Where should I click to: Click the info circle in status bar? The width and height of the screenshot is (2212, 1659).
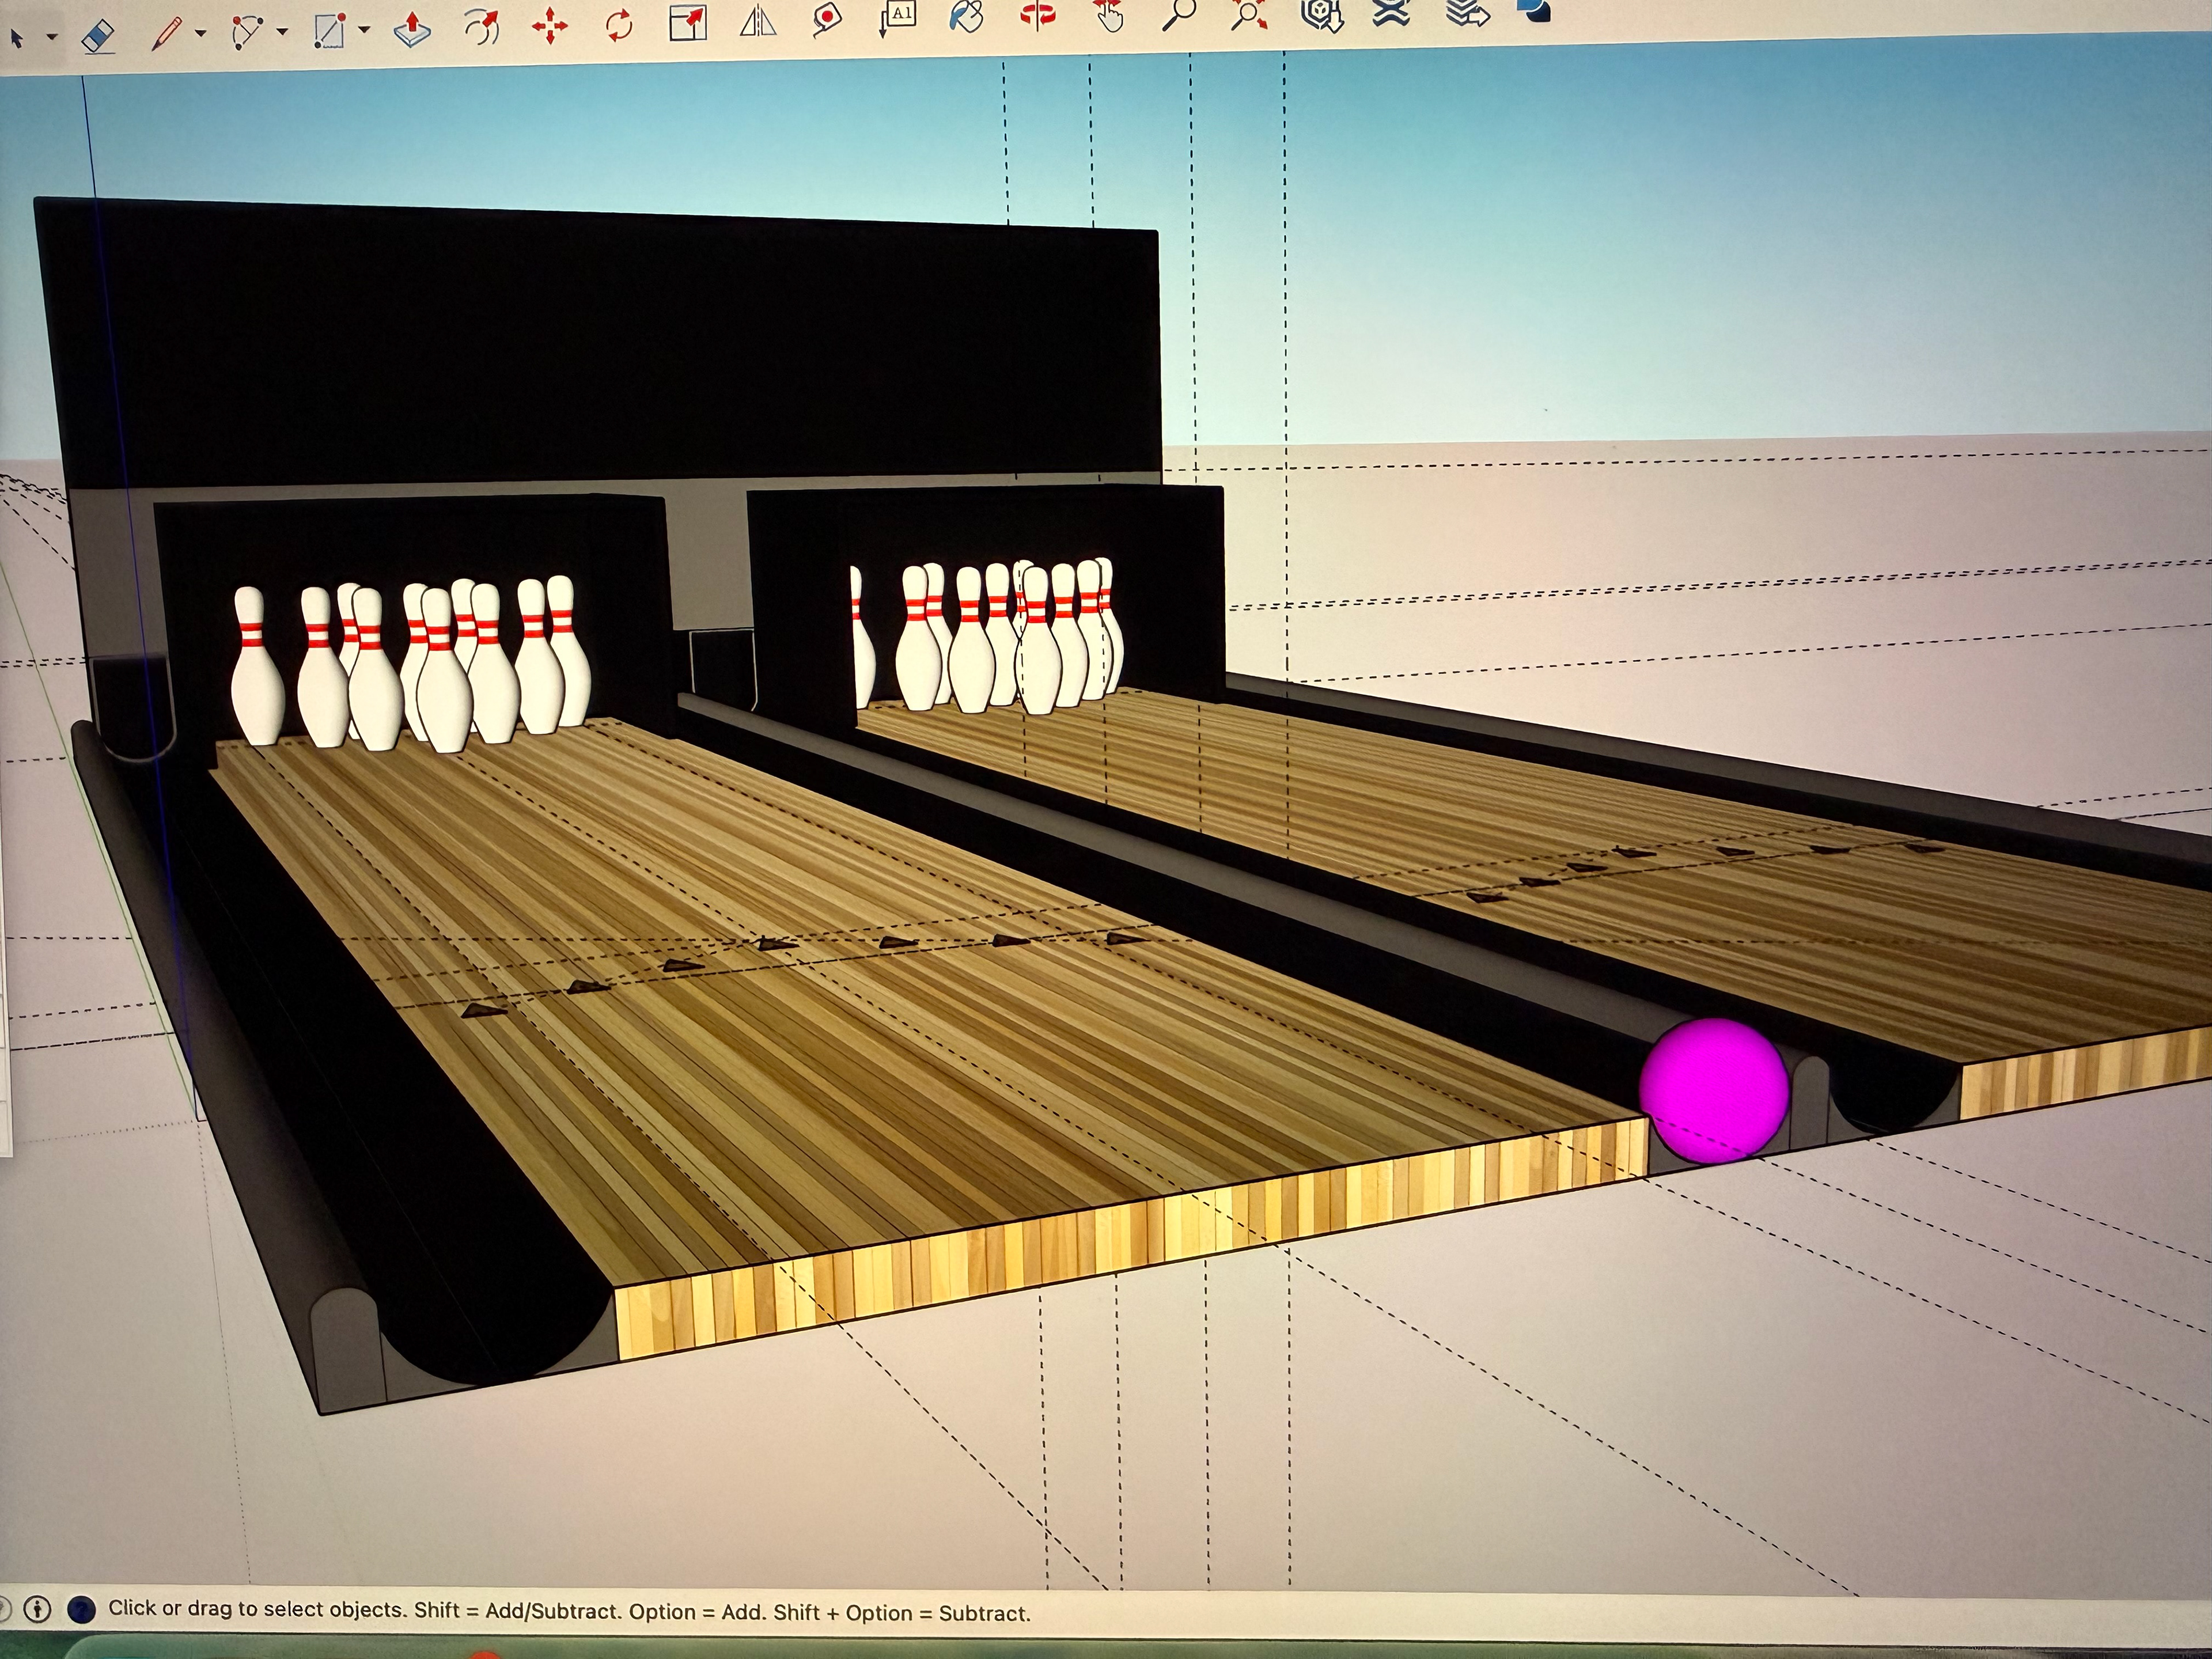pos(38,1609)
